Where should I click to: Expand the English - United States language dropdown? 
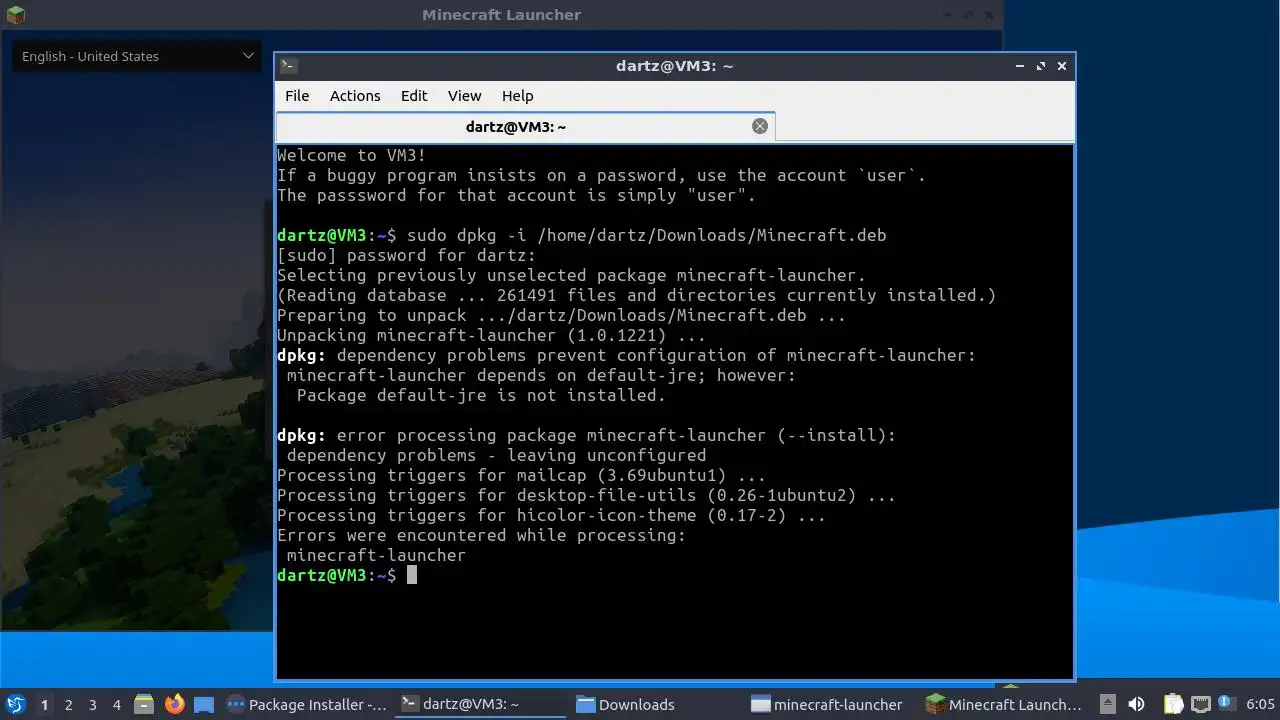tap(137, 56)
